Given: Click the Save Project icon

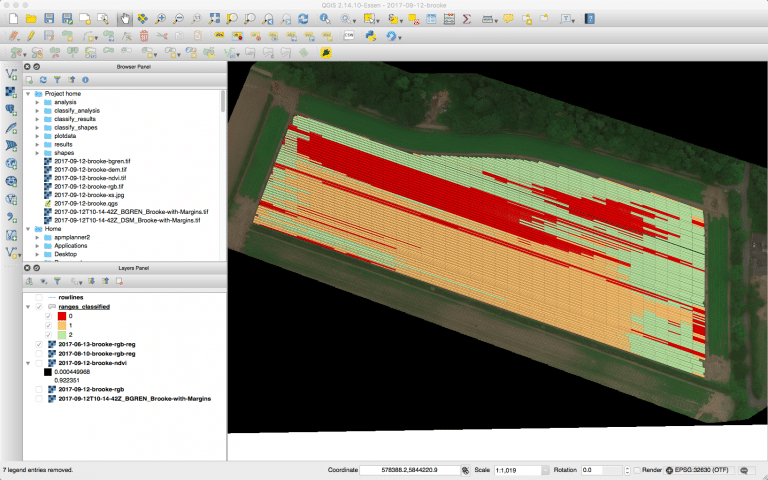Looking at the screenshot, I should 50,19.
